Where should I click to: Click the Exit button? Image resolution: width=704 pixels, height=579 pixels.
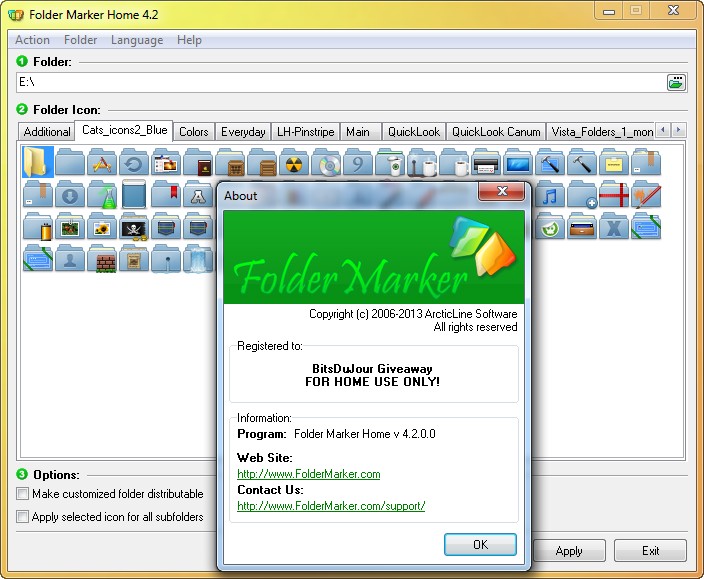pyautogui.click(x=651, y=551)
